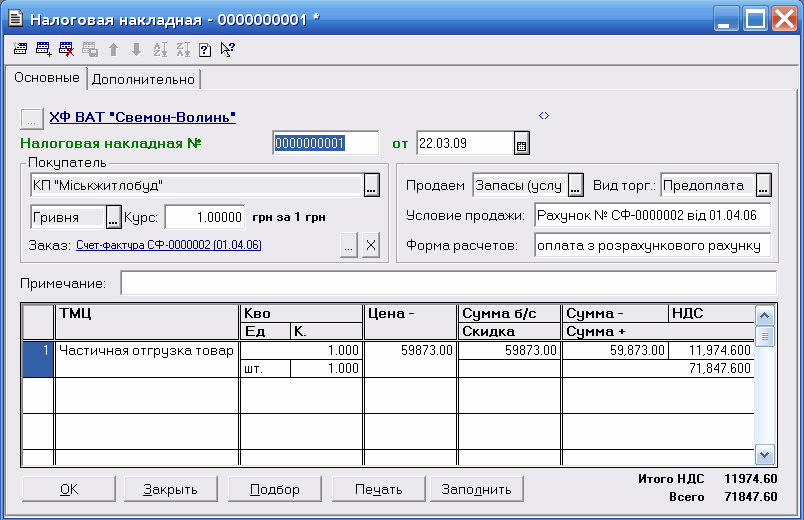Screen dimensions: 804x520
Task: Open buyer selection for КП "Міськжитлобуд"
Action: [x=371, y=186]
